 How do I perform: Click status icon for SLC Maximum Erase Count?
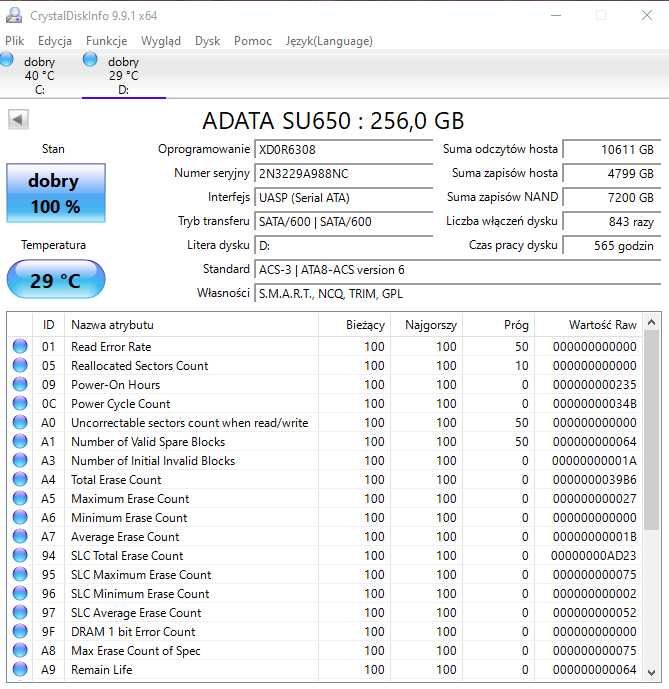pos(20,574)
